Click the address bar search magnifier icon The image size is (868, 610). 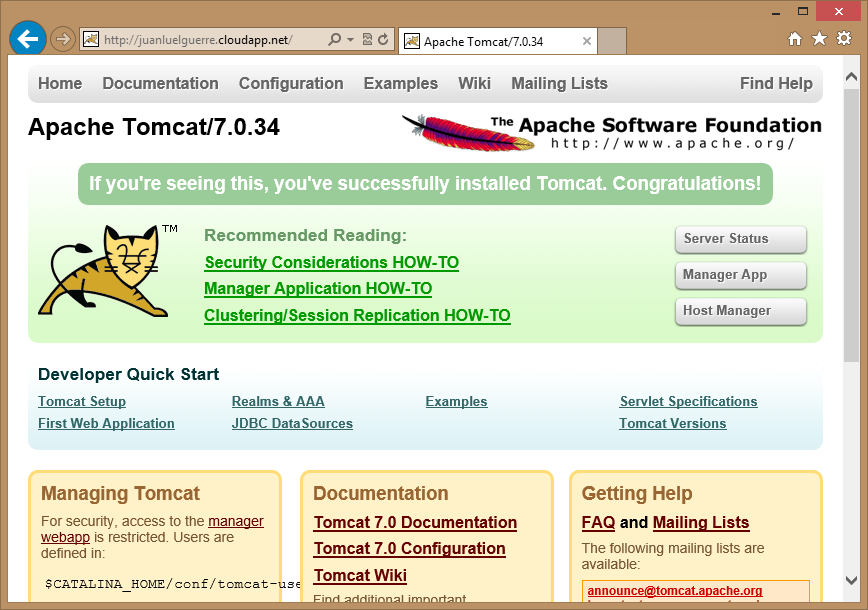coord(334,40)
